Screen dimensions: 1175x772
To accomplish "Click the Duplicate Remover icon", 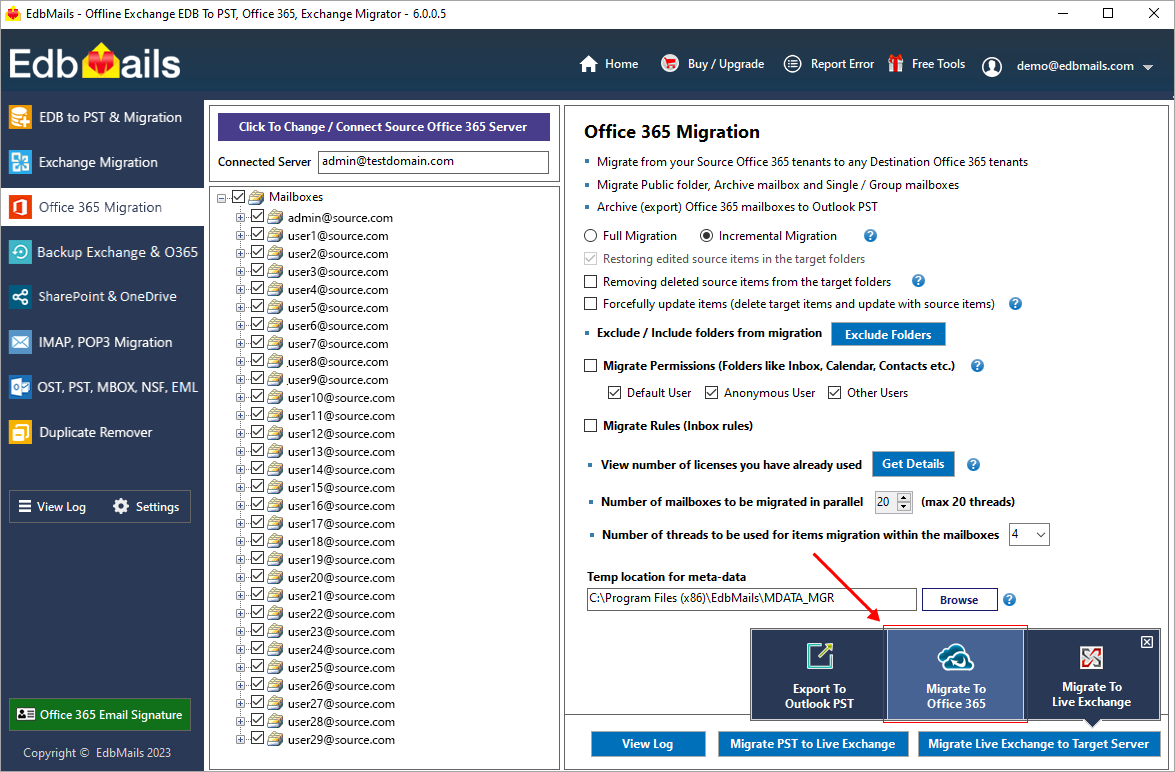I will (x=20, y=432).
